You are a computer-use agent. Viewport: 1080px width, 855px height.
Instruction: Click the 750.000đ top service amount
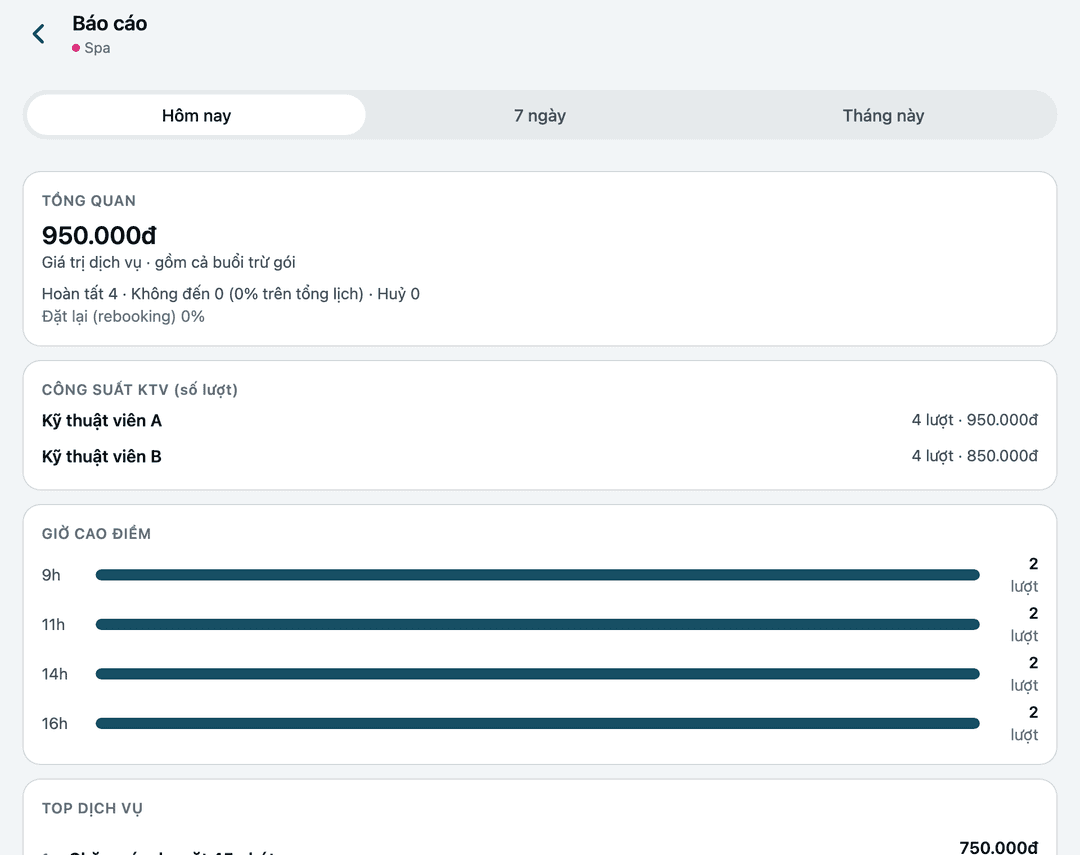pos(999,847)
